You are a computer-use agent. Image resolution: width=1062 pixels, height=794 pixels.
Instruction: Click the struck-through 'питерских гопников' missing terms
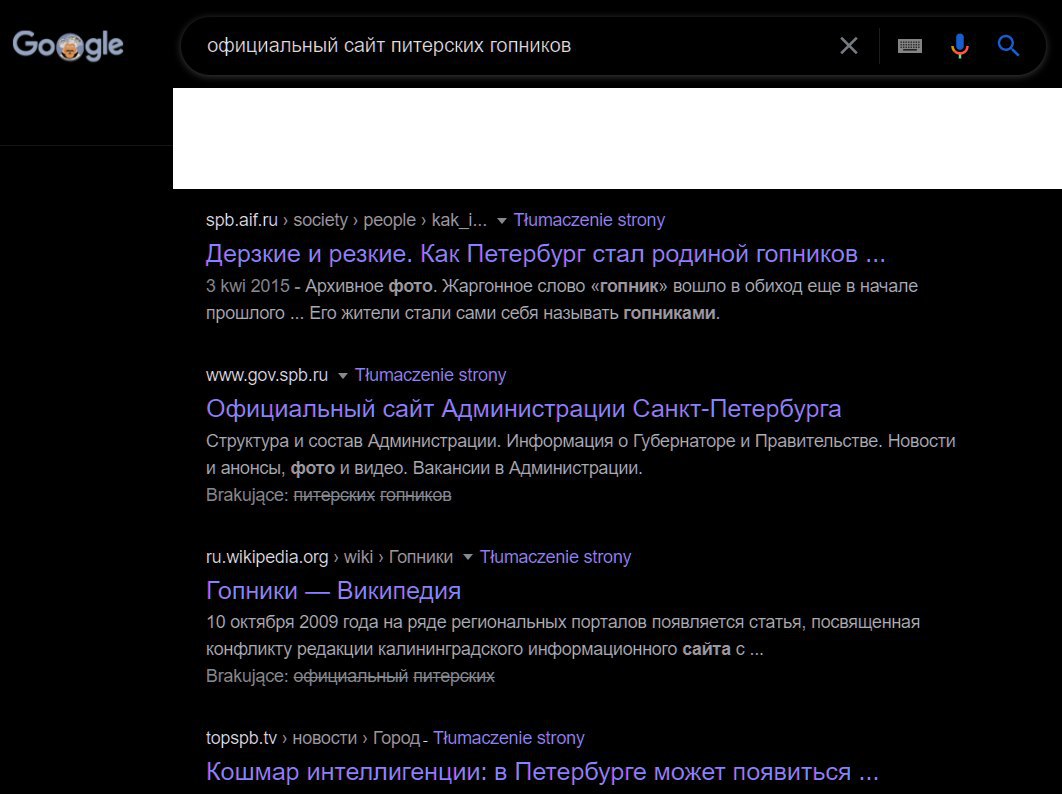click(373, 495)
